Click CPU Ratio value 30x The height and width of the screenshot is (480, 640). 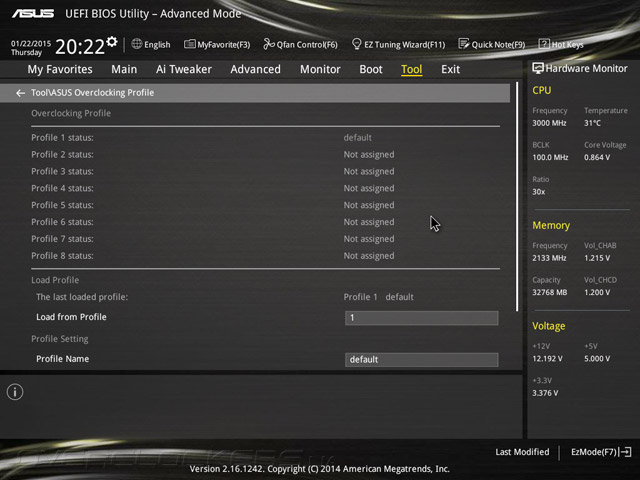pos(538,192)
